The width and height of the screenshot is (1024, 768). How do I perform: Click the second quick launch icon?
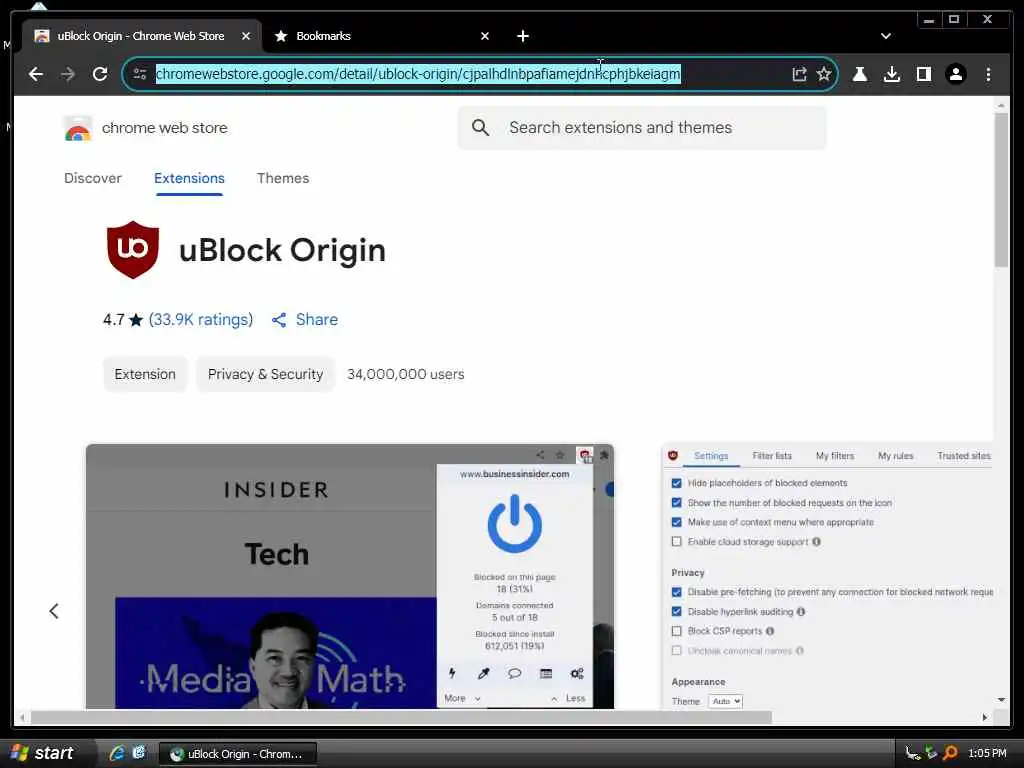point(138,753)
